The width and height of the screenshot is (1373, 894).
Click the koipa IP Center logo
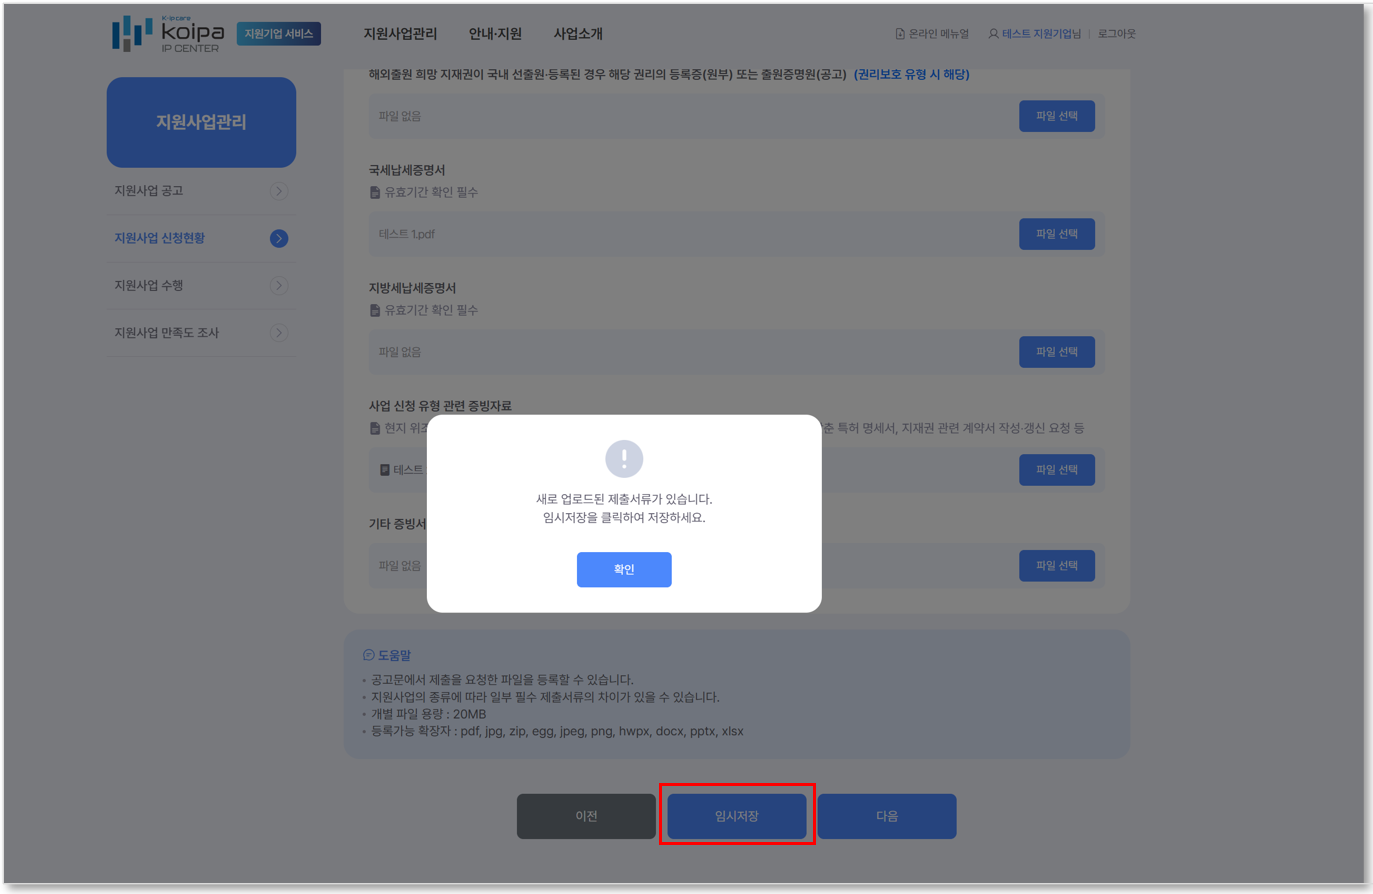coord(168,33)
